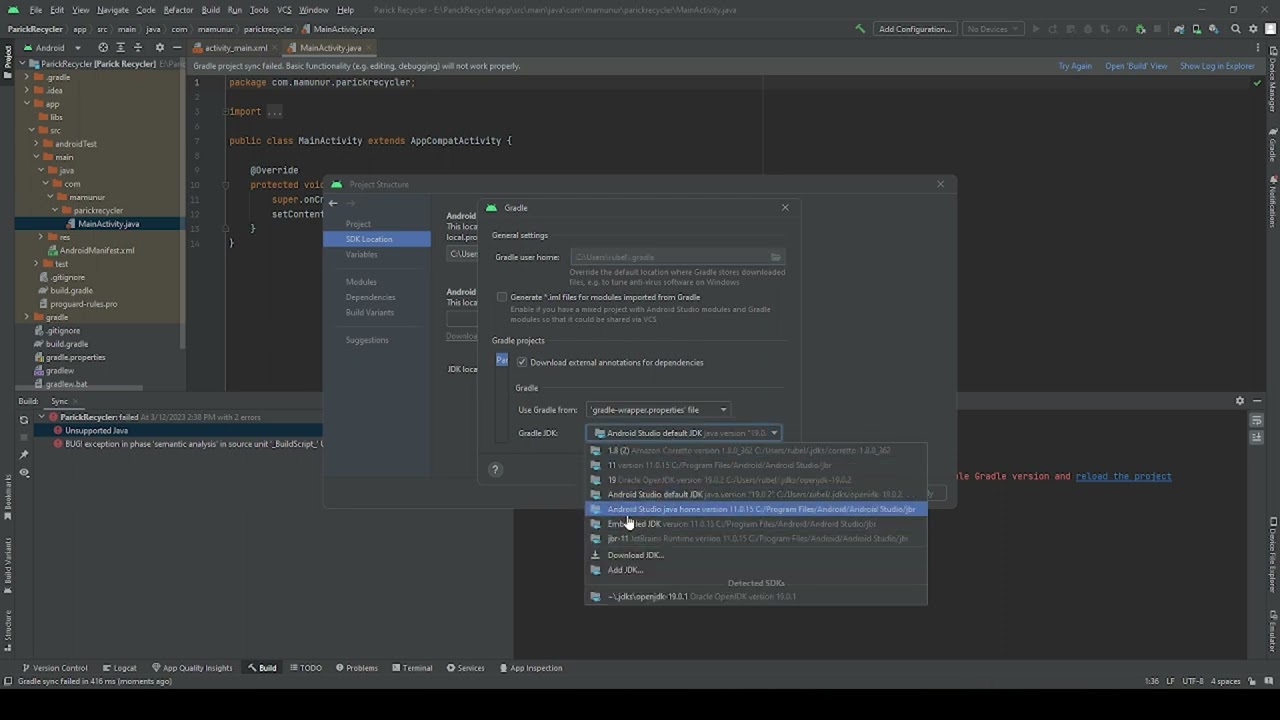This screenshot has width=1280, height=720.
Task: Select Embedded JDK option in list
Action: click(x=756, y=524)
